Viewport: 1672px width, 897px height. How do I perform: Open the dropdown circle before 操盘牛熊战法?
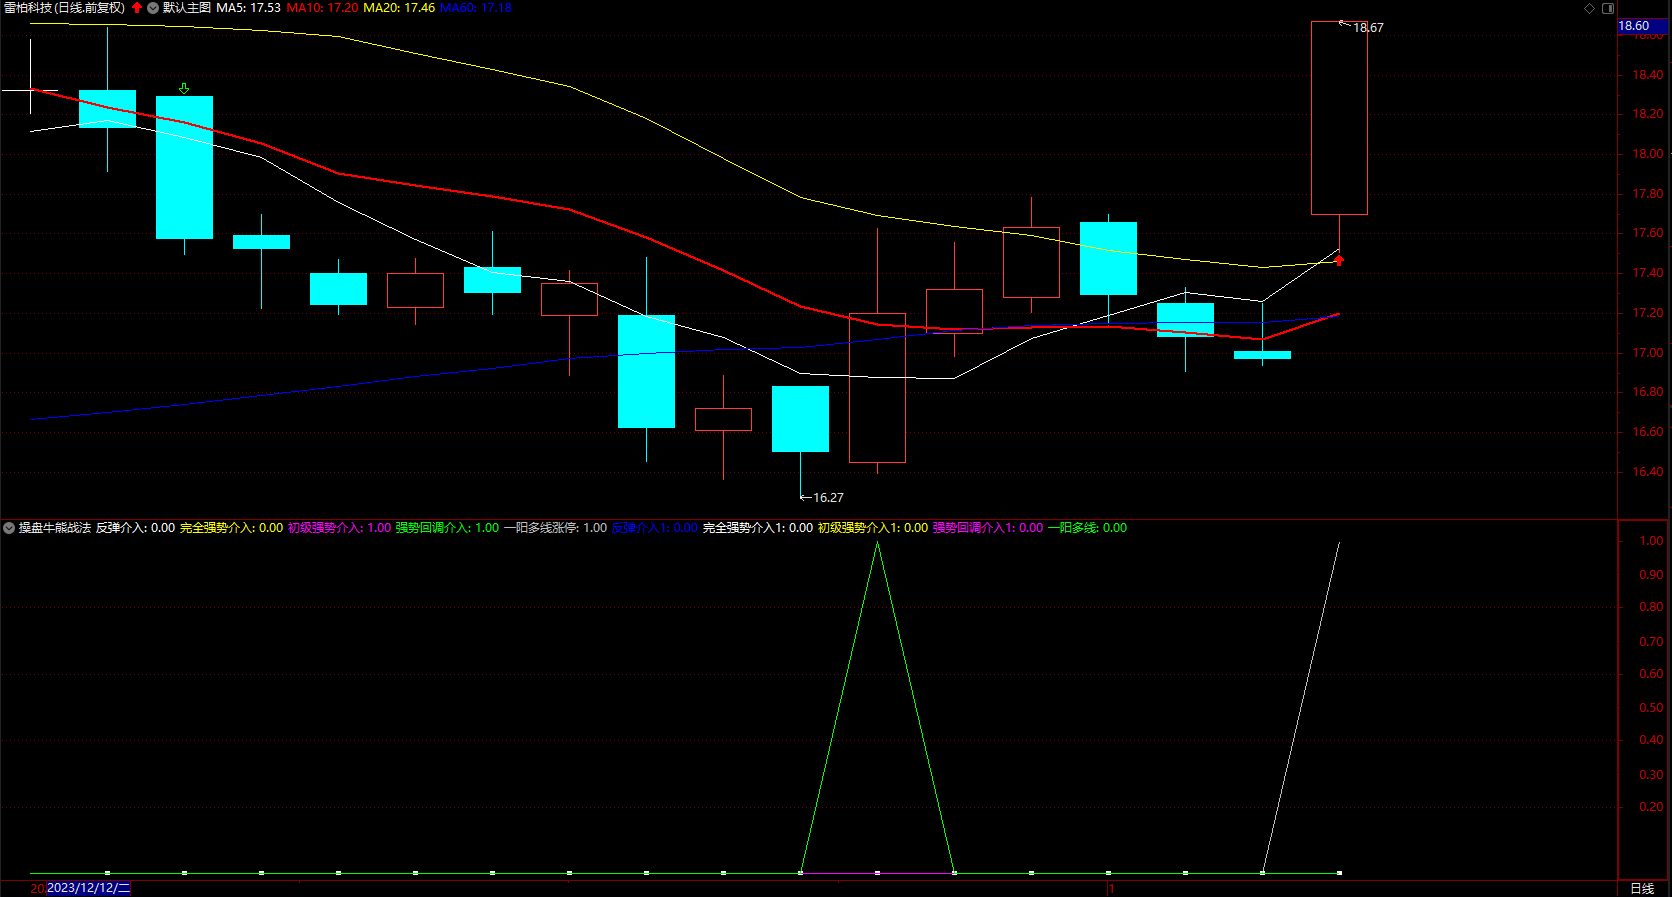pyautogui.click(x=9, y=528)
